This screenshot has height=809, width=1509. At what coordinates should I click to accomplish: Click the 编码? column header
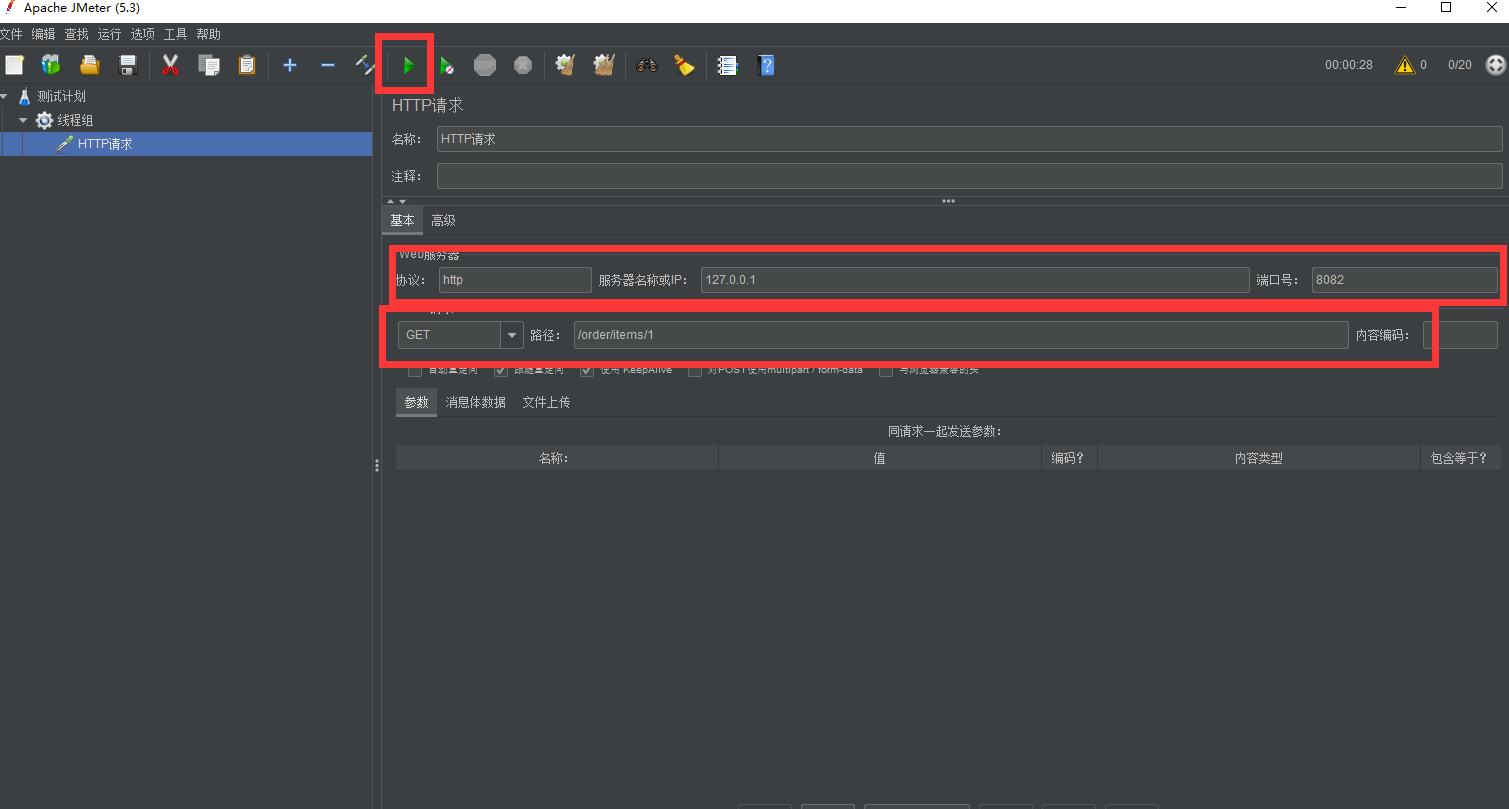click(x=1069, y=458)
